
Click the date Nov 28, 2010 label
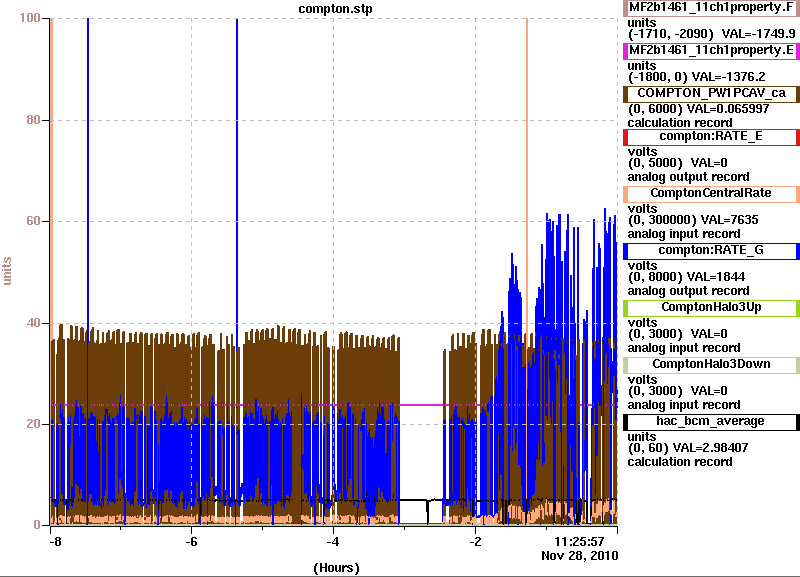580,556
